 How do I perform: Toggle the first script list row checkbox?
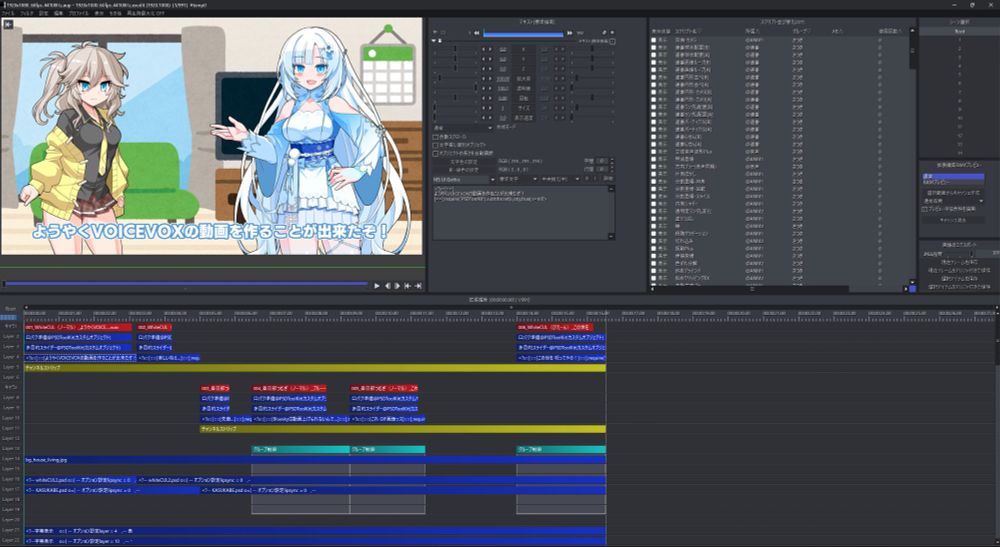(x=654, y=40)
